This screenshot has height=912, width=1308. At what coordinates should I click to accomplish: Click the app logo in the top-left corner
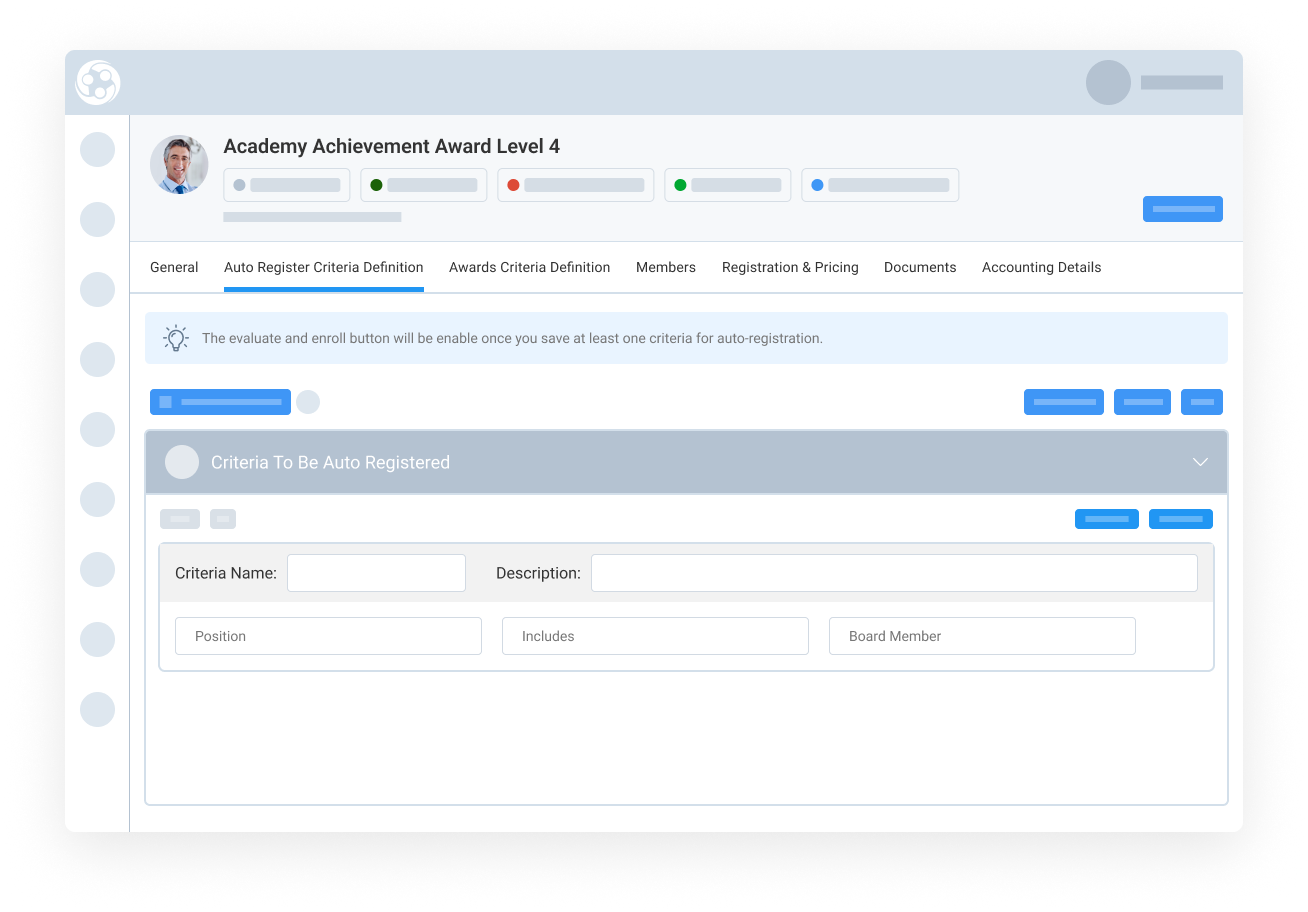pos(98,82)
